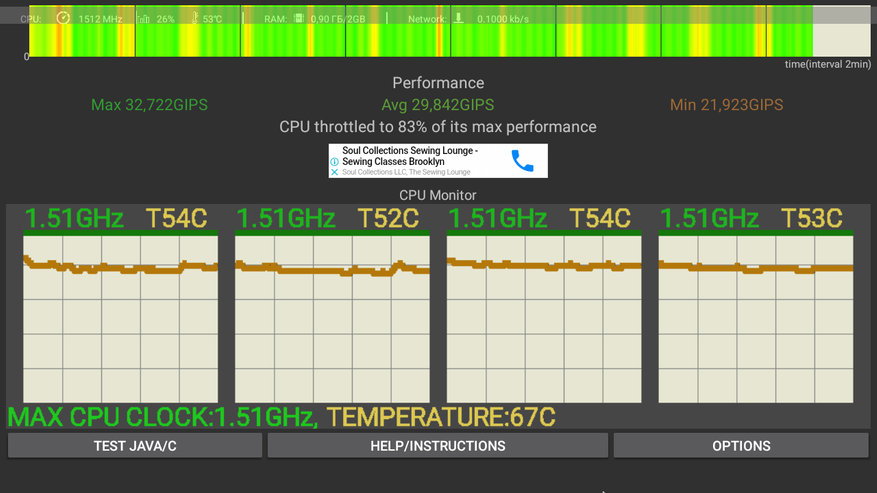877x493 pixels.
Task: Select the 26% CPU load value
Action: pos(165,19)
